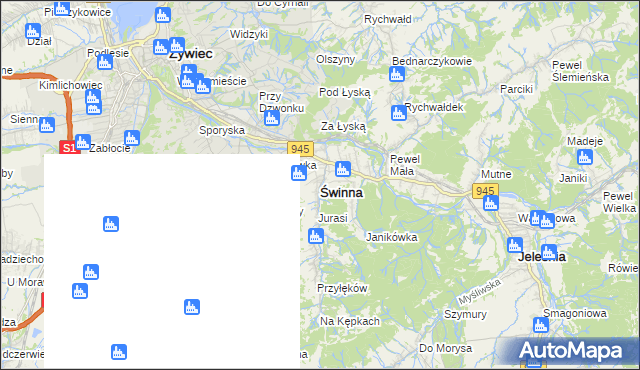Viewport: 640px width, 370px height.
Task: Click the Rychwałd place name
Action: tap(388, 19)
